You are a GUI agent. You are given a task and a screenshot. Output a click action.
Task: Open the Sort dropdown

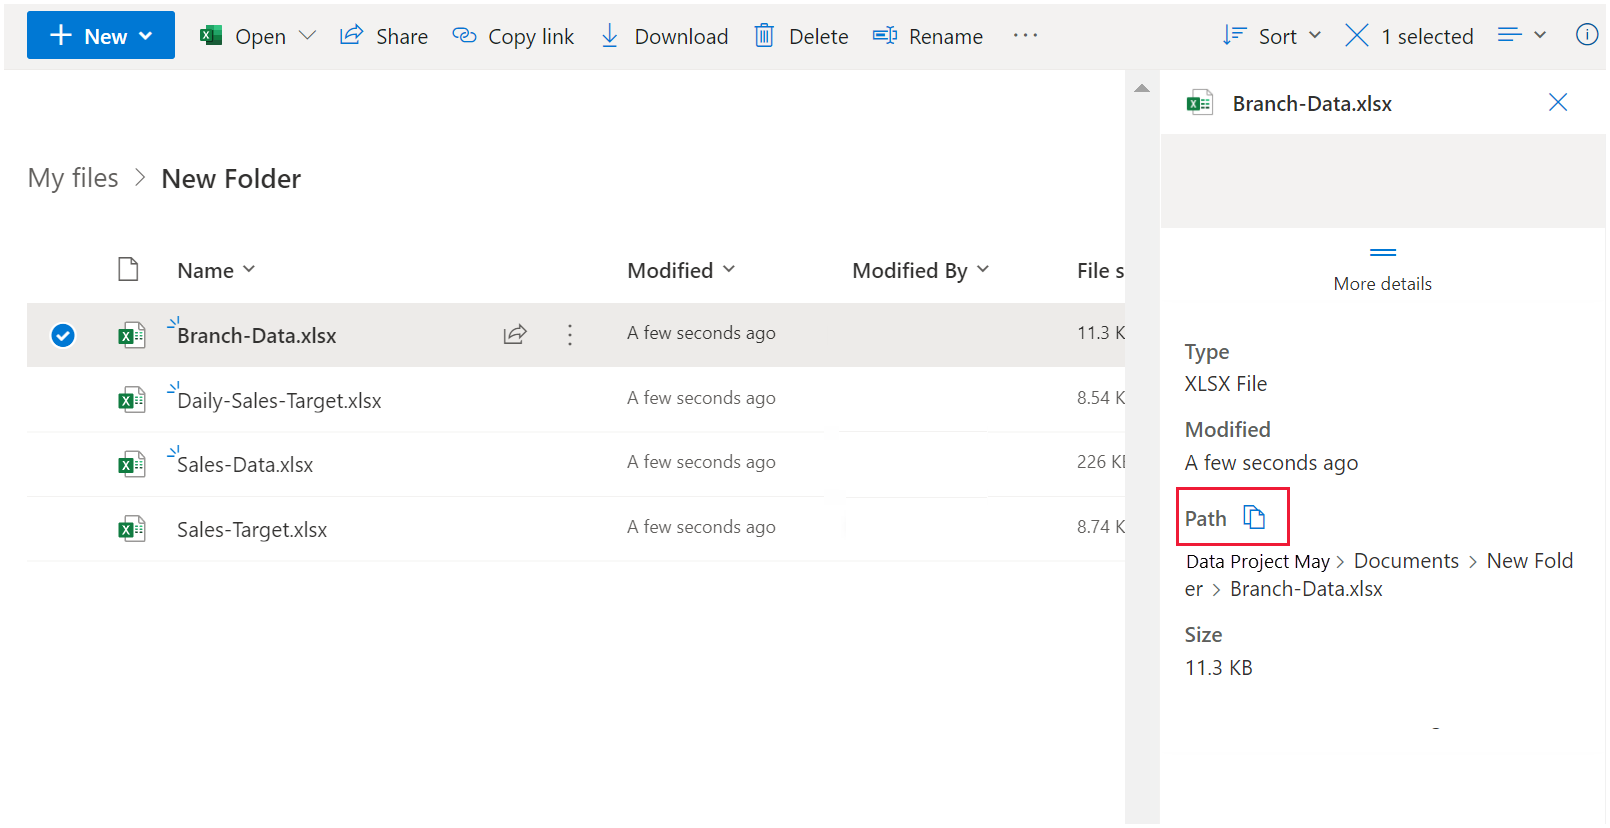1272,36
